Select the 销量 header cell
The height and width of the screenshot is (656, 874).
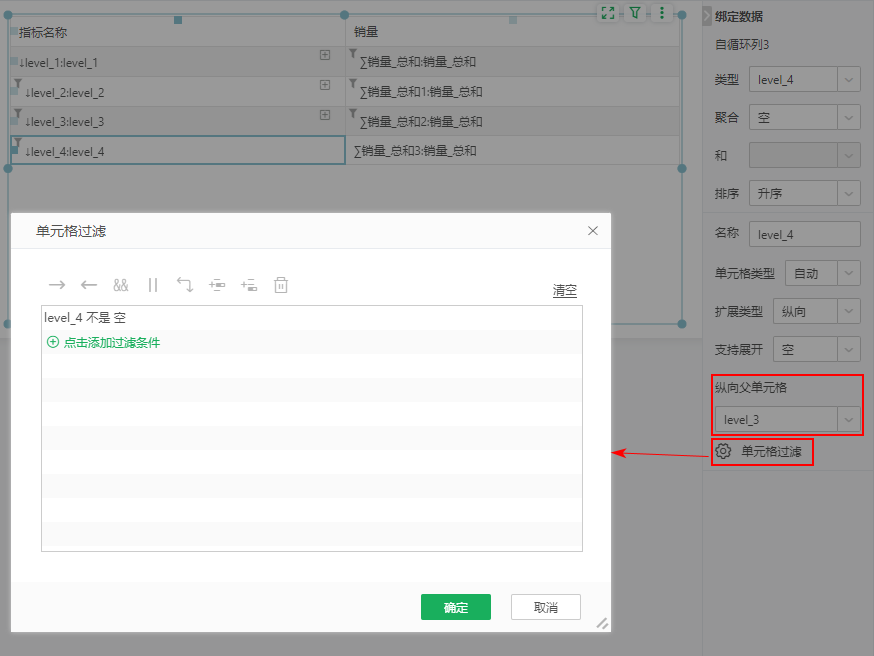(x=513, y=32)
